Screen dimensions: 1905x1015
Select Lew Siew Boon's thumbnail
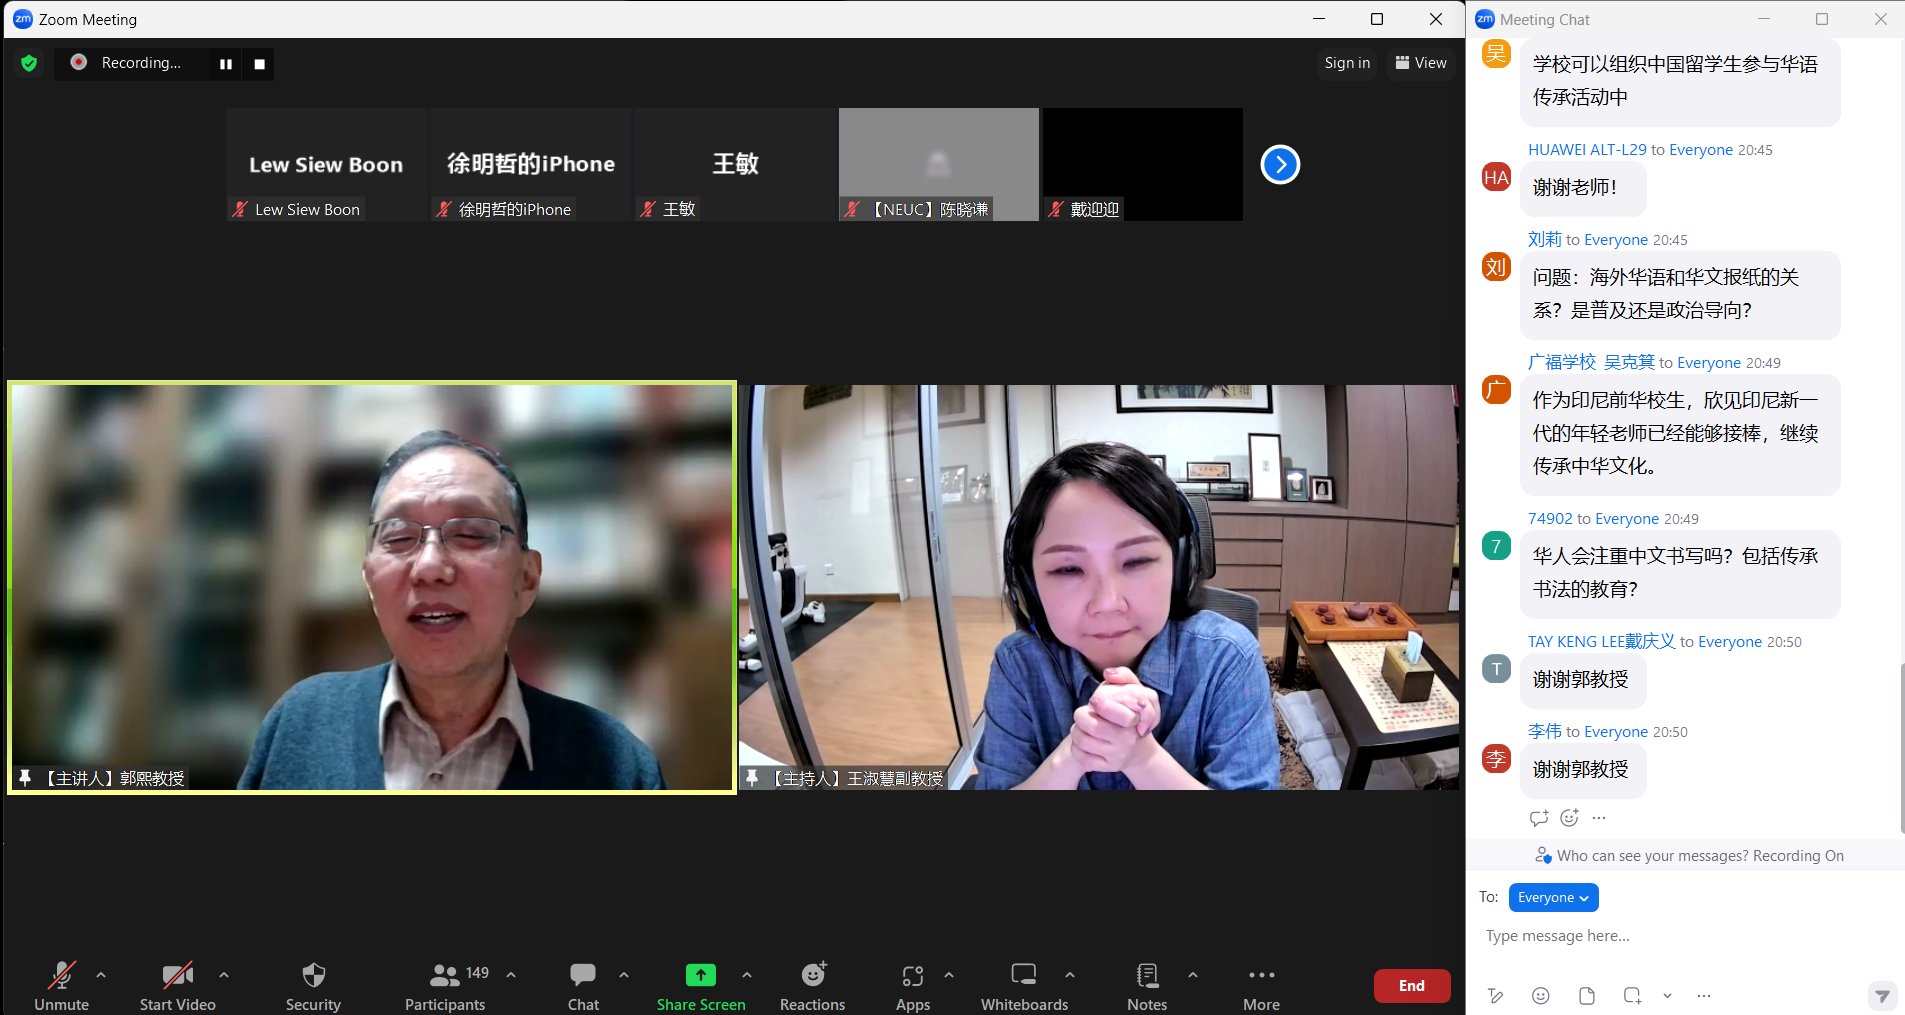coord(326,164)
